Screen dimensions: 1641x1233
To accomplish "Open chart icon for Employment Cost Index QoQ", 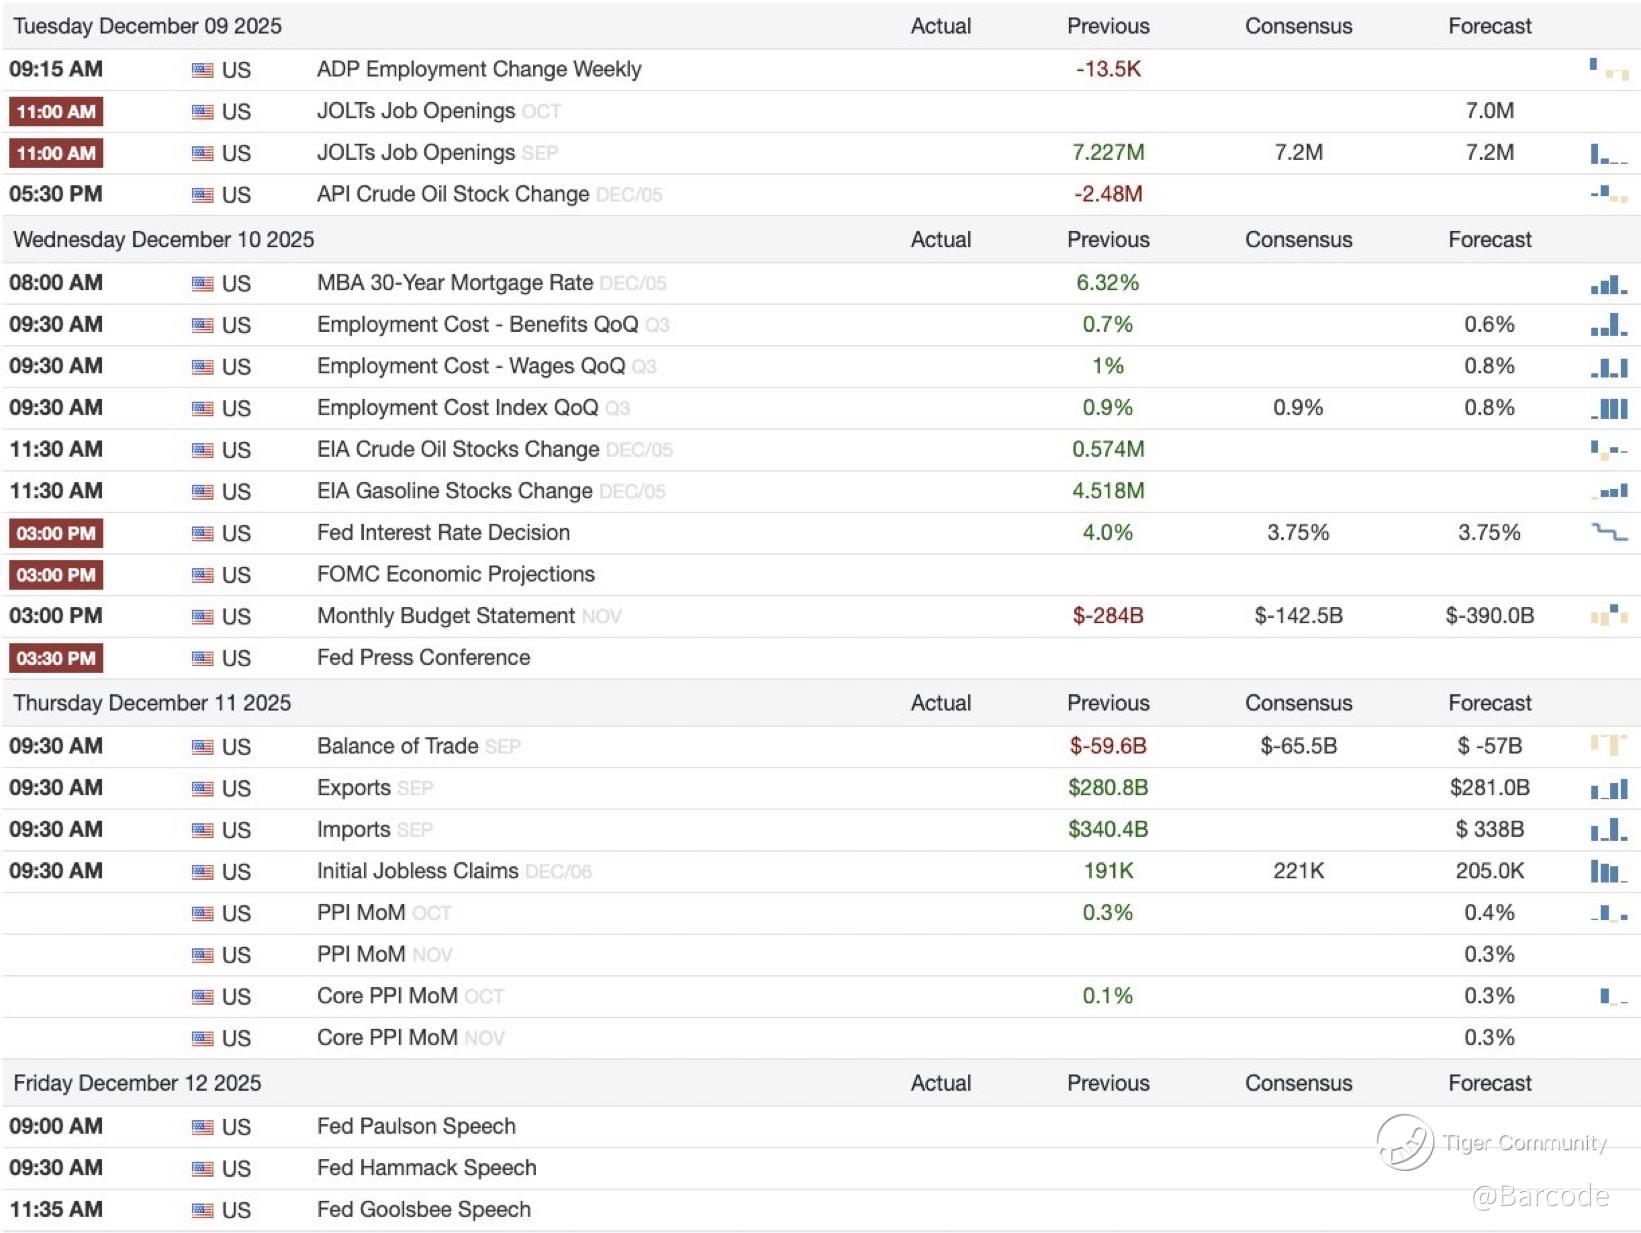I will [1608, 408].
